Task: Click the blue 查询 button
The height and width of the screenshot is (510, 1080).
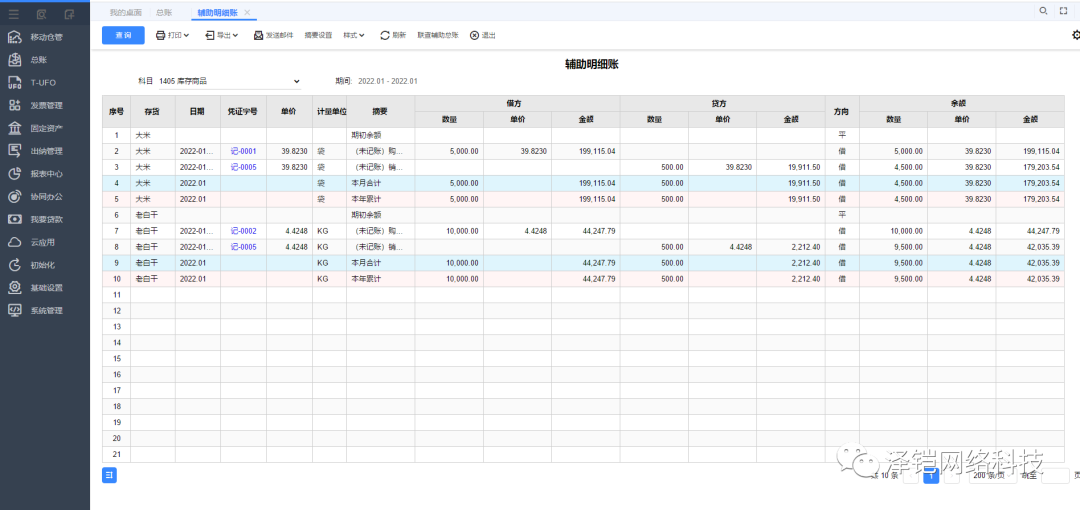Action: point(123,35)
